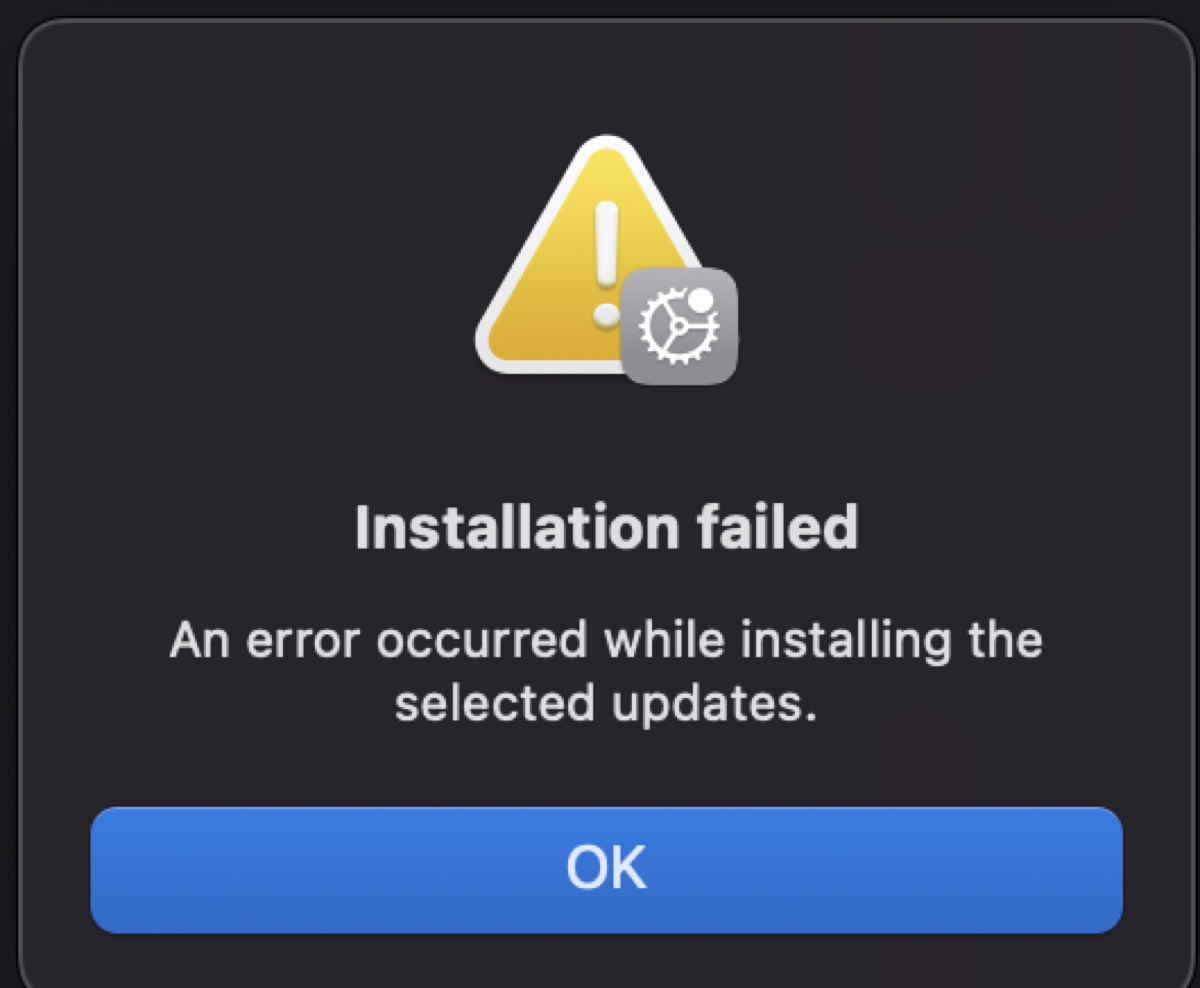Click the white dot on the gear badge

coord(702,299)
